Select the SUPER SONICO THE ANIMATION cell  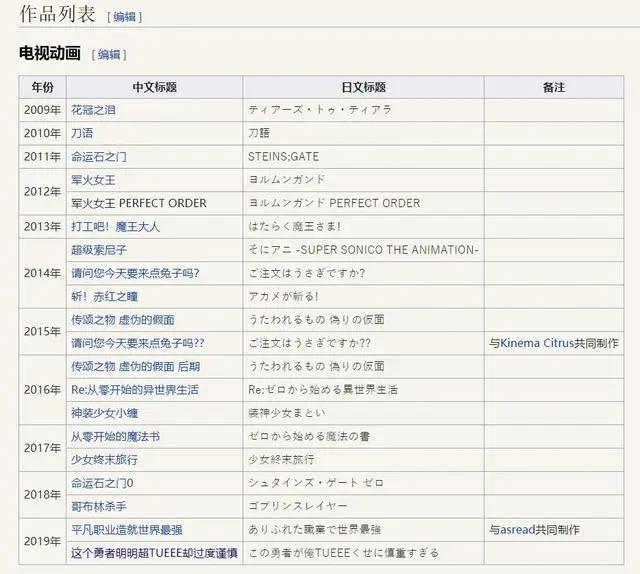point(364,250)
